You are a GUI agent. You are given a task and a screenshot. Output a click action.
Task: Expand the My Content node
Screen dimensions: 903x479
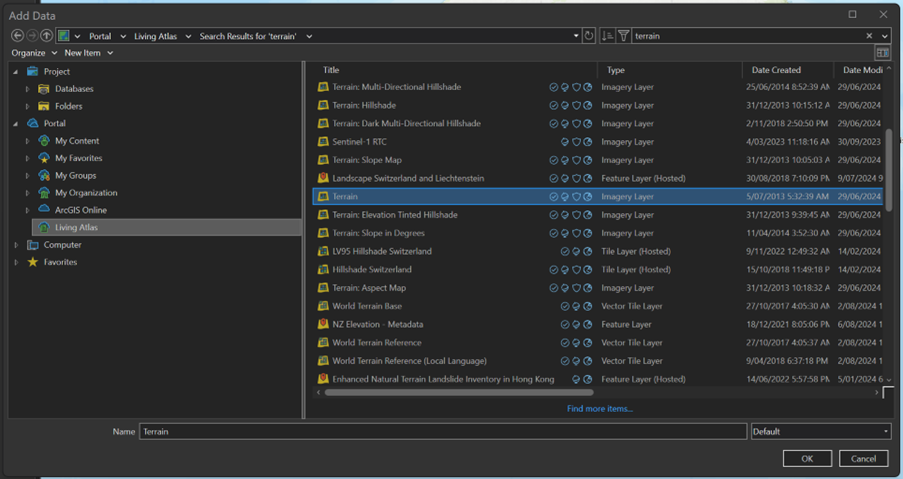click(27, 140)
